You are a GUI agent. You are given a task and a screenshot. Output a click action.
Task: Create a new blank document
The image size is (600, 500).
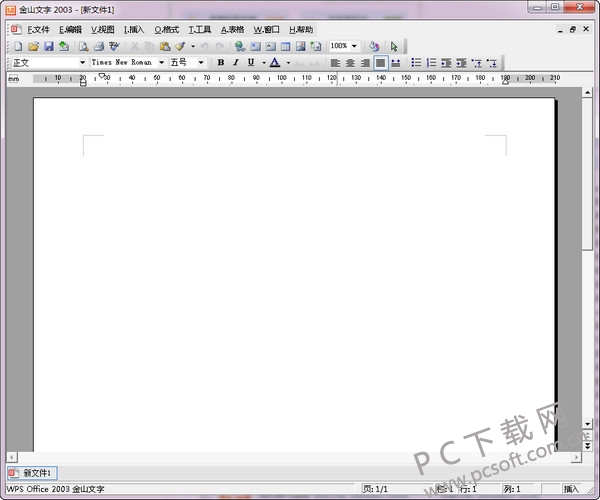click(x=18, y=46)
